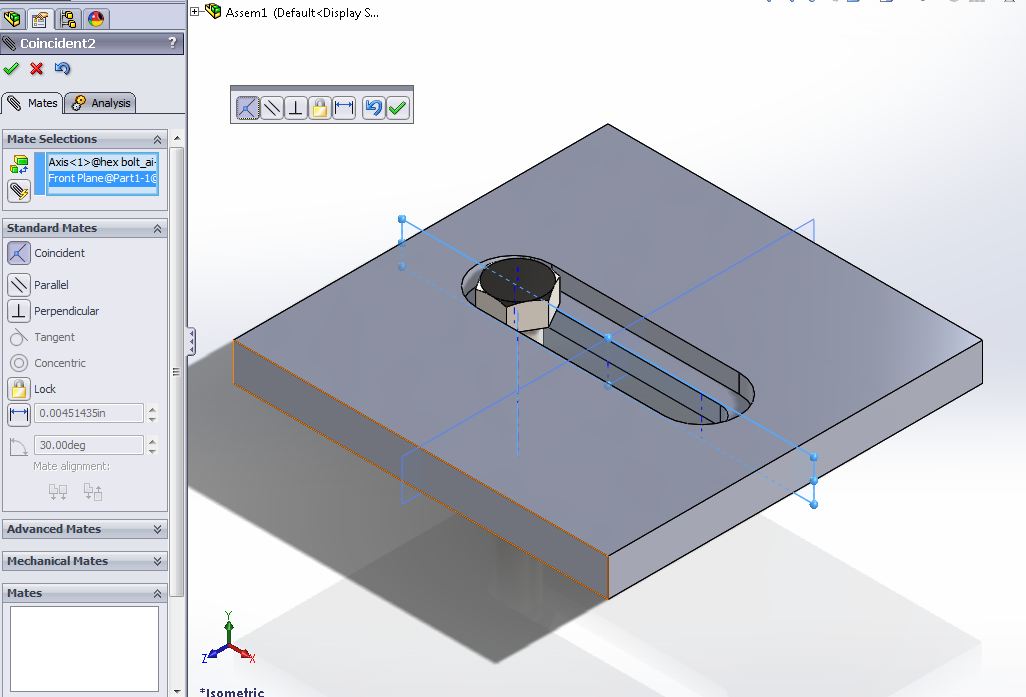Switch to the Analysis tab
The height and width of the screenshot is (697, 1026).
point(100,103)
